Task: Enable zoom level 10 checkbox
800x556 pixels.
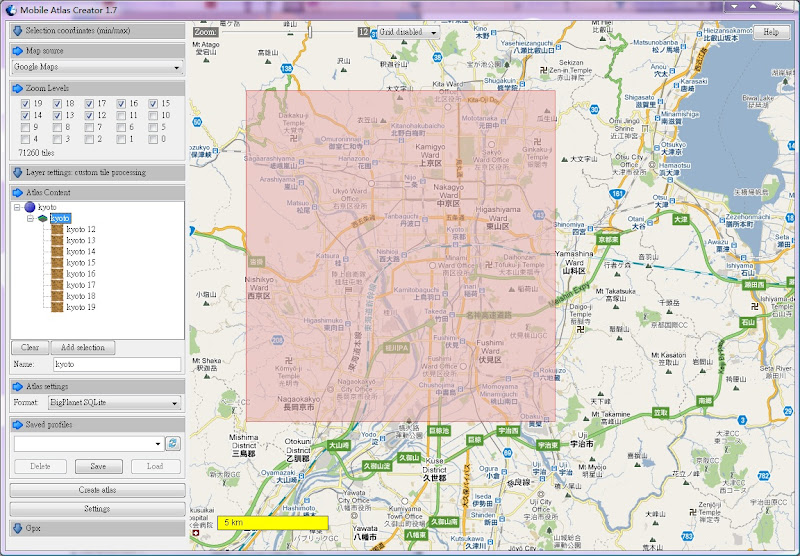Action: (153, 116)
